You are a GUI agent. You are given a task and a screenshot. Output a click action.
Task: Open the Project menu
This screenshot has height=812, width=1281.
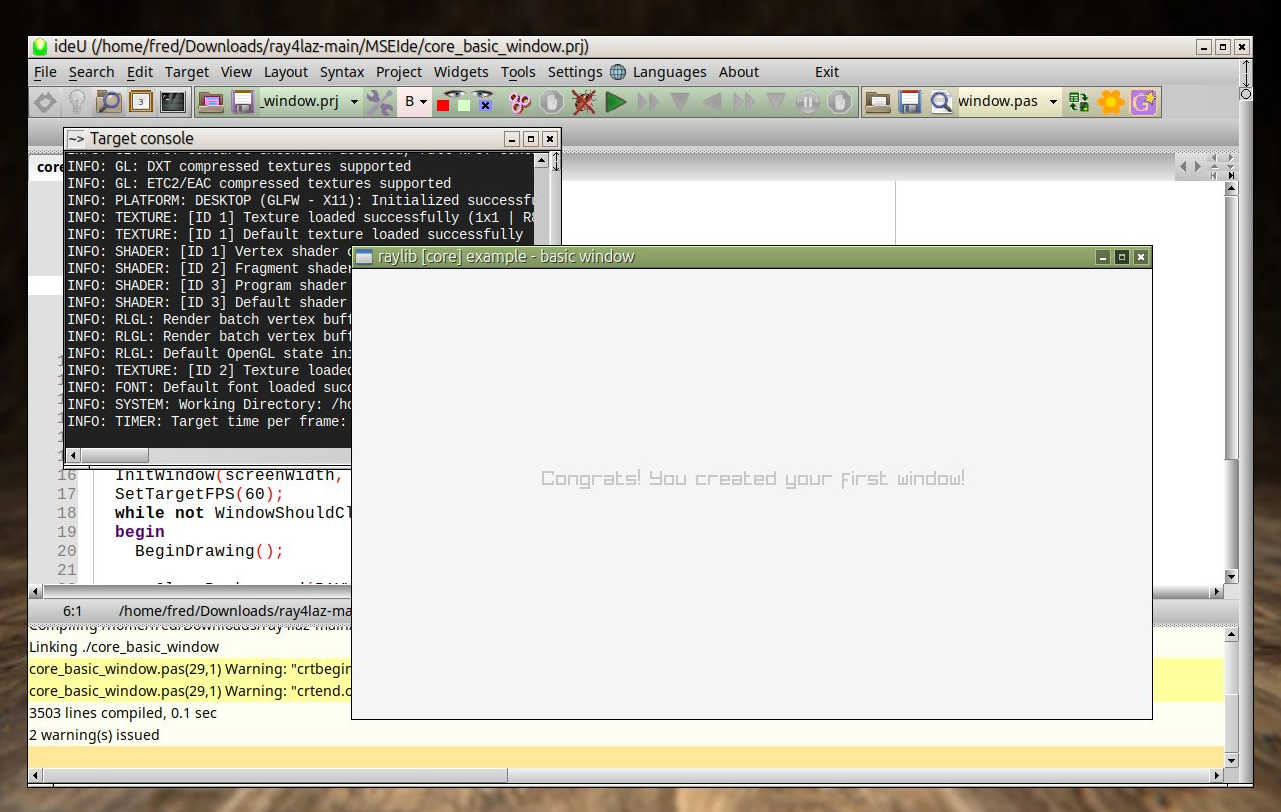(399, 72)
